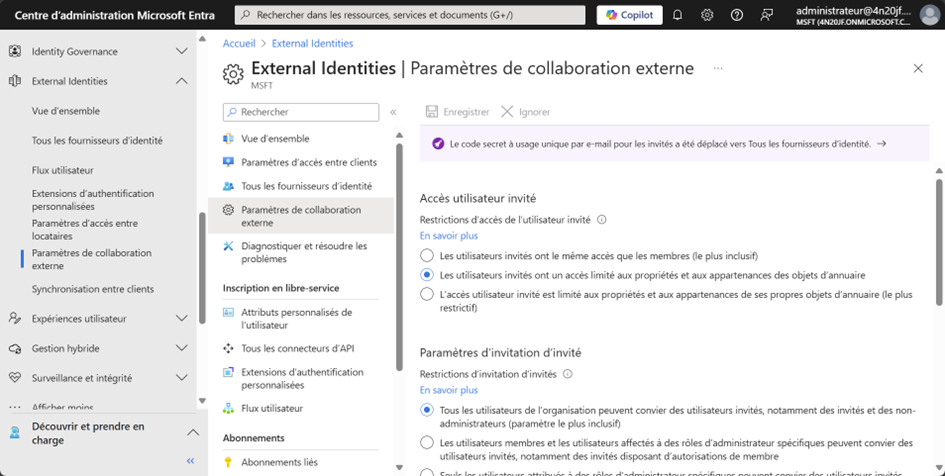
Task: Click the top search resources field
Action: click(x=410, y=15)
